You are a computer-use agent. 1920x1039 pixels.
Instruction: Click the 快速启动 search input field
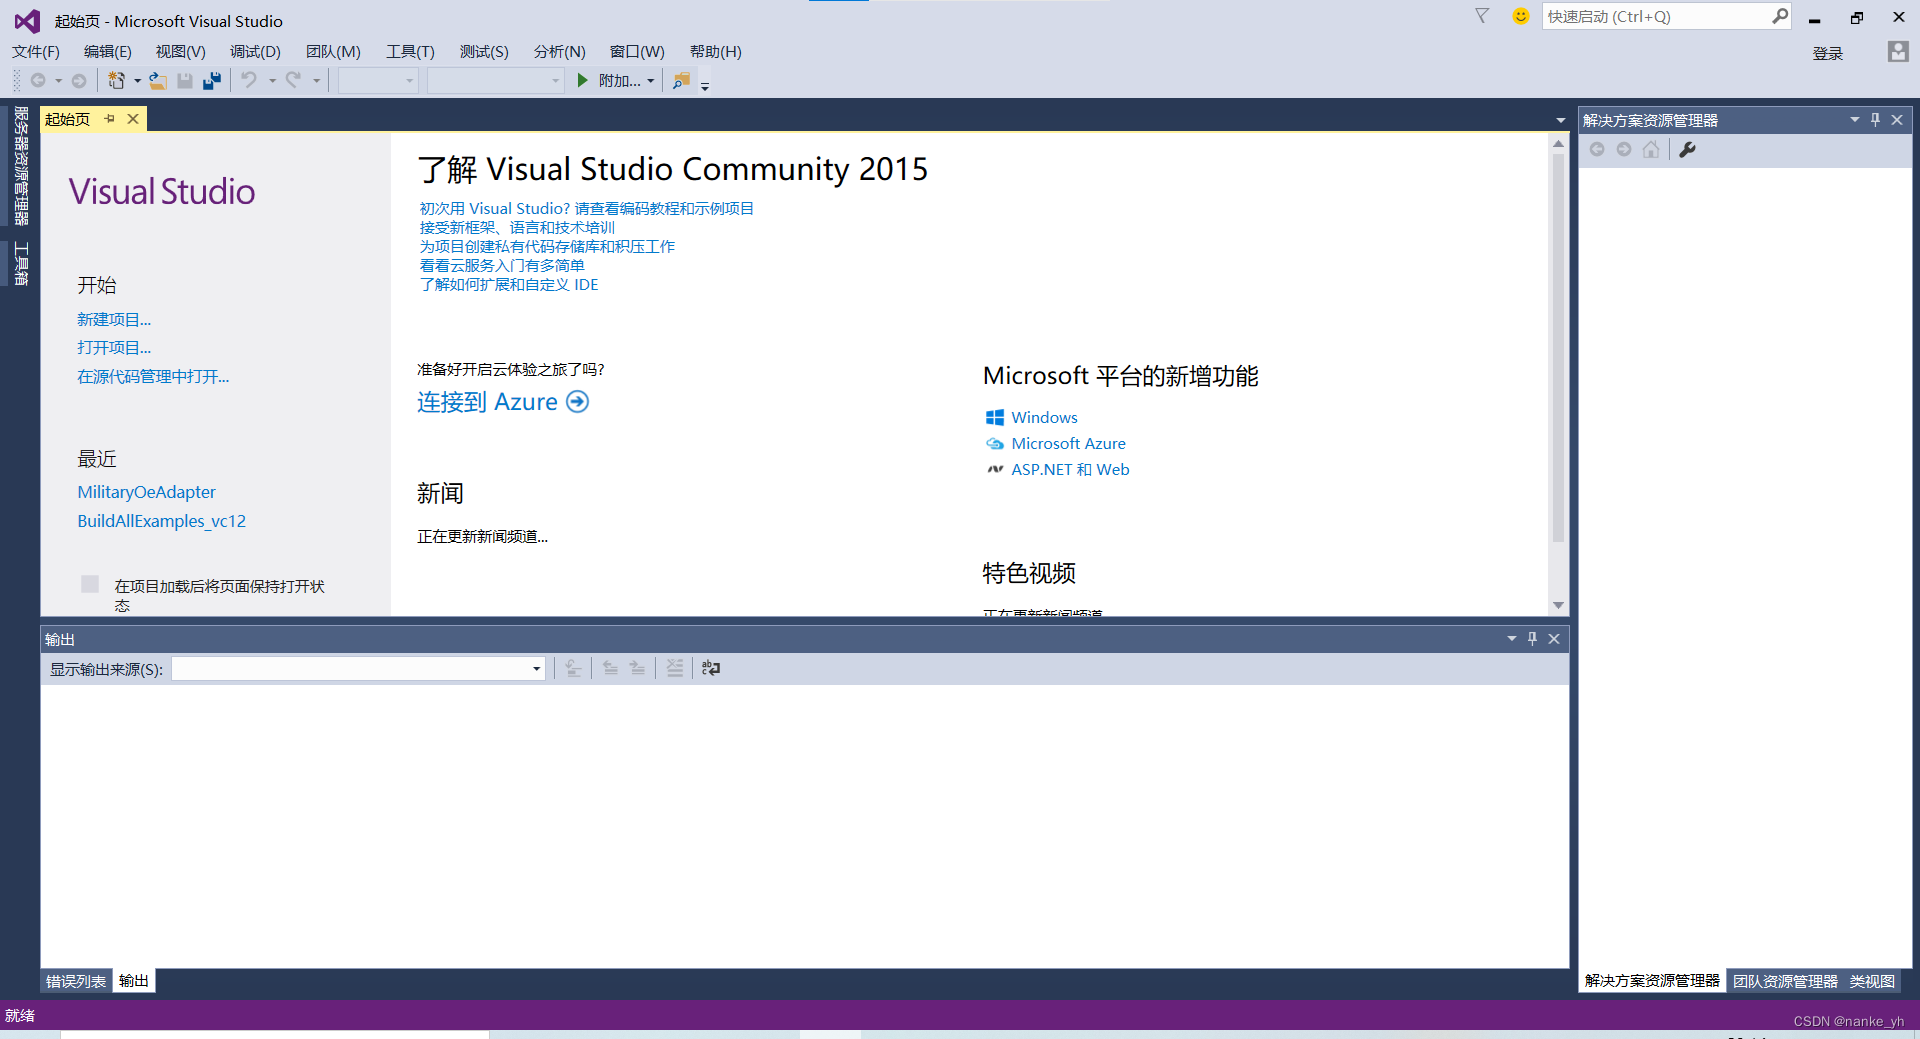1656,16
